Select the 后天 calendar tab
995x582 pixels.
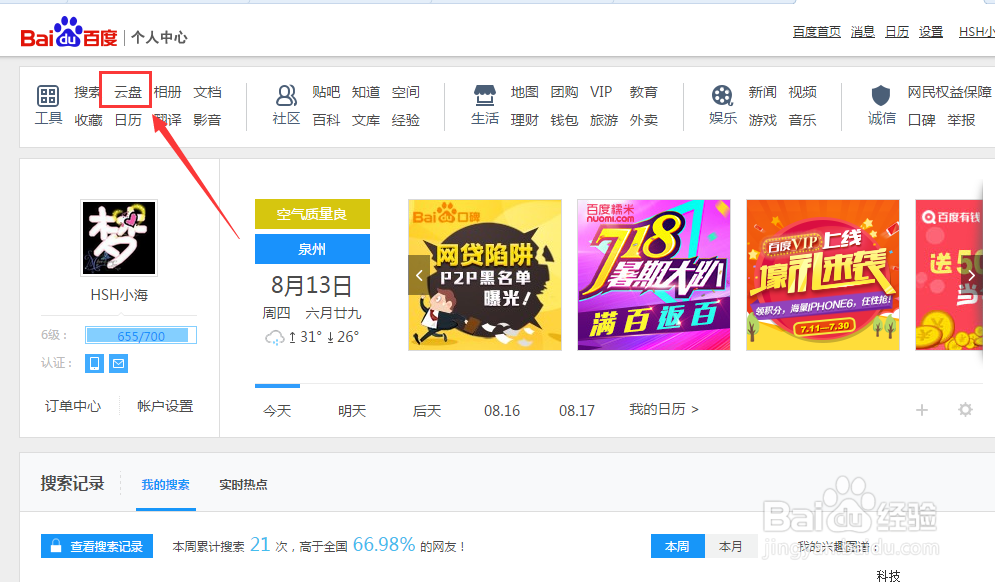(426, 411)
